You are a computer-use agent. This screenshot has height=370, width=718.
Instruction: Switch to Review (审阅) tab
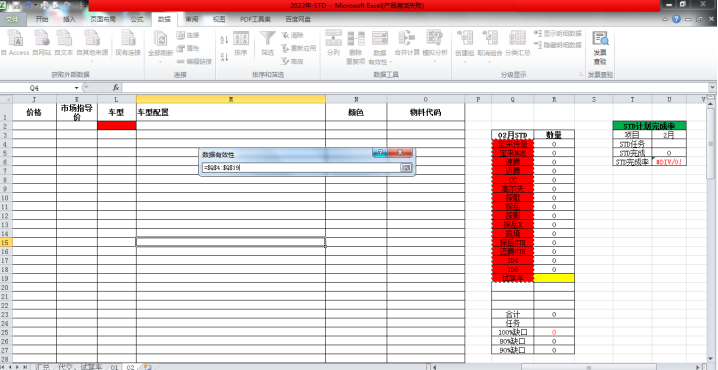click(192, 19)
